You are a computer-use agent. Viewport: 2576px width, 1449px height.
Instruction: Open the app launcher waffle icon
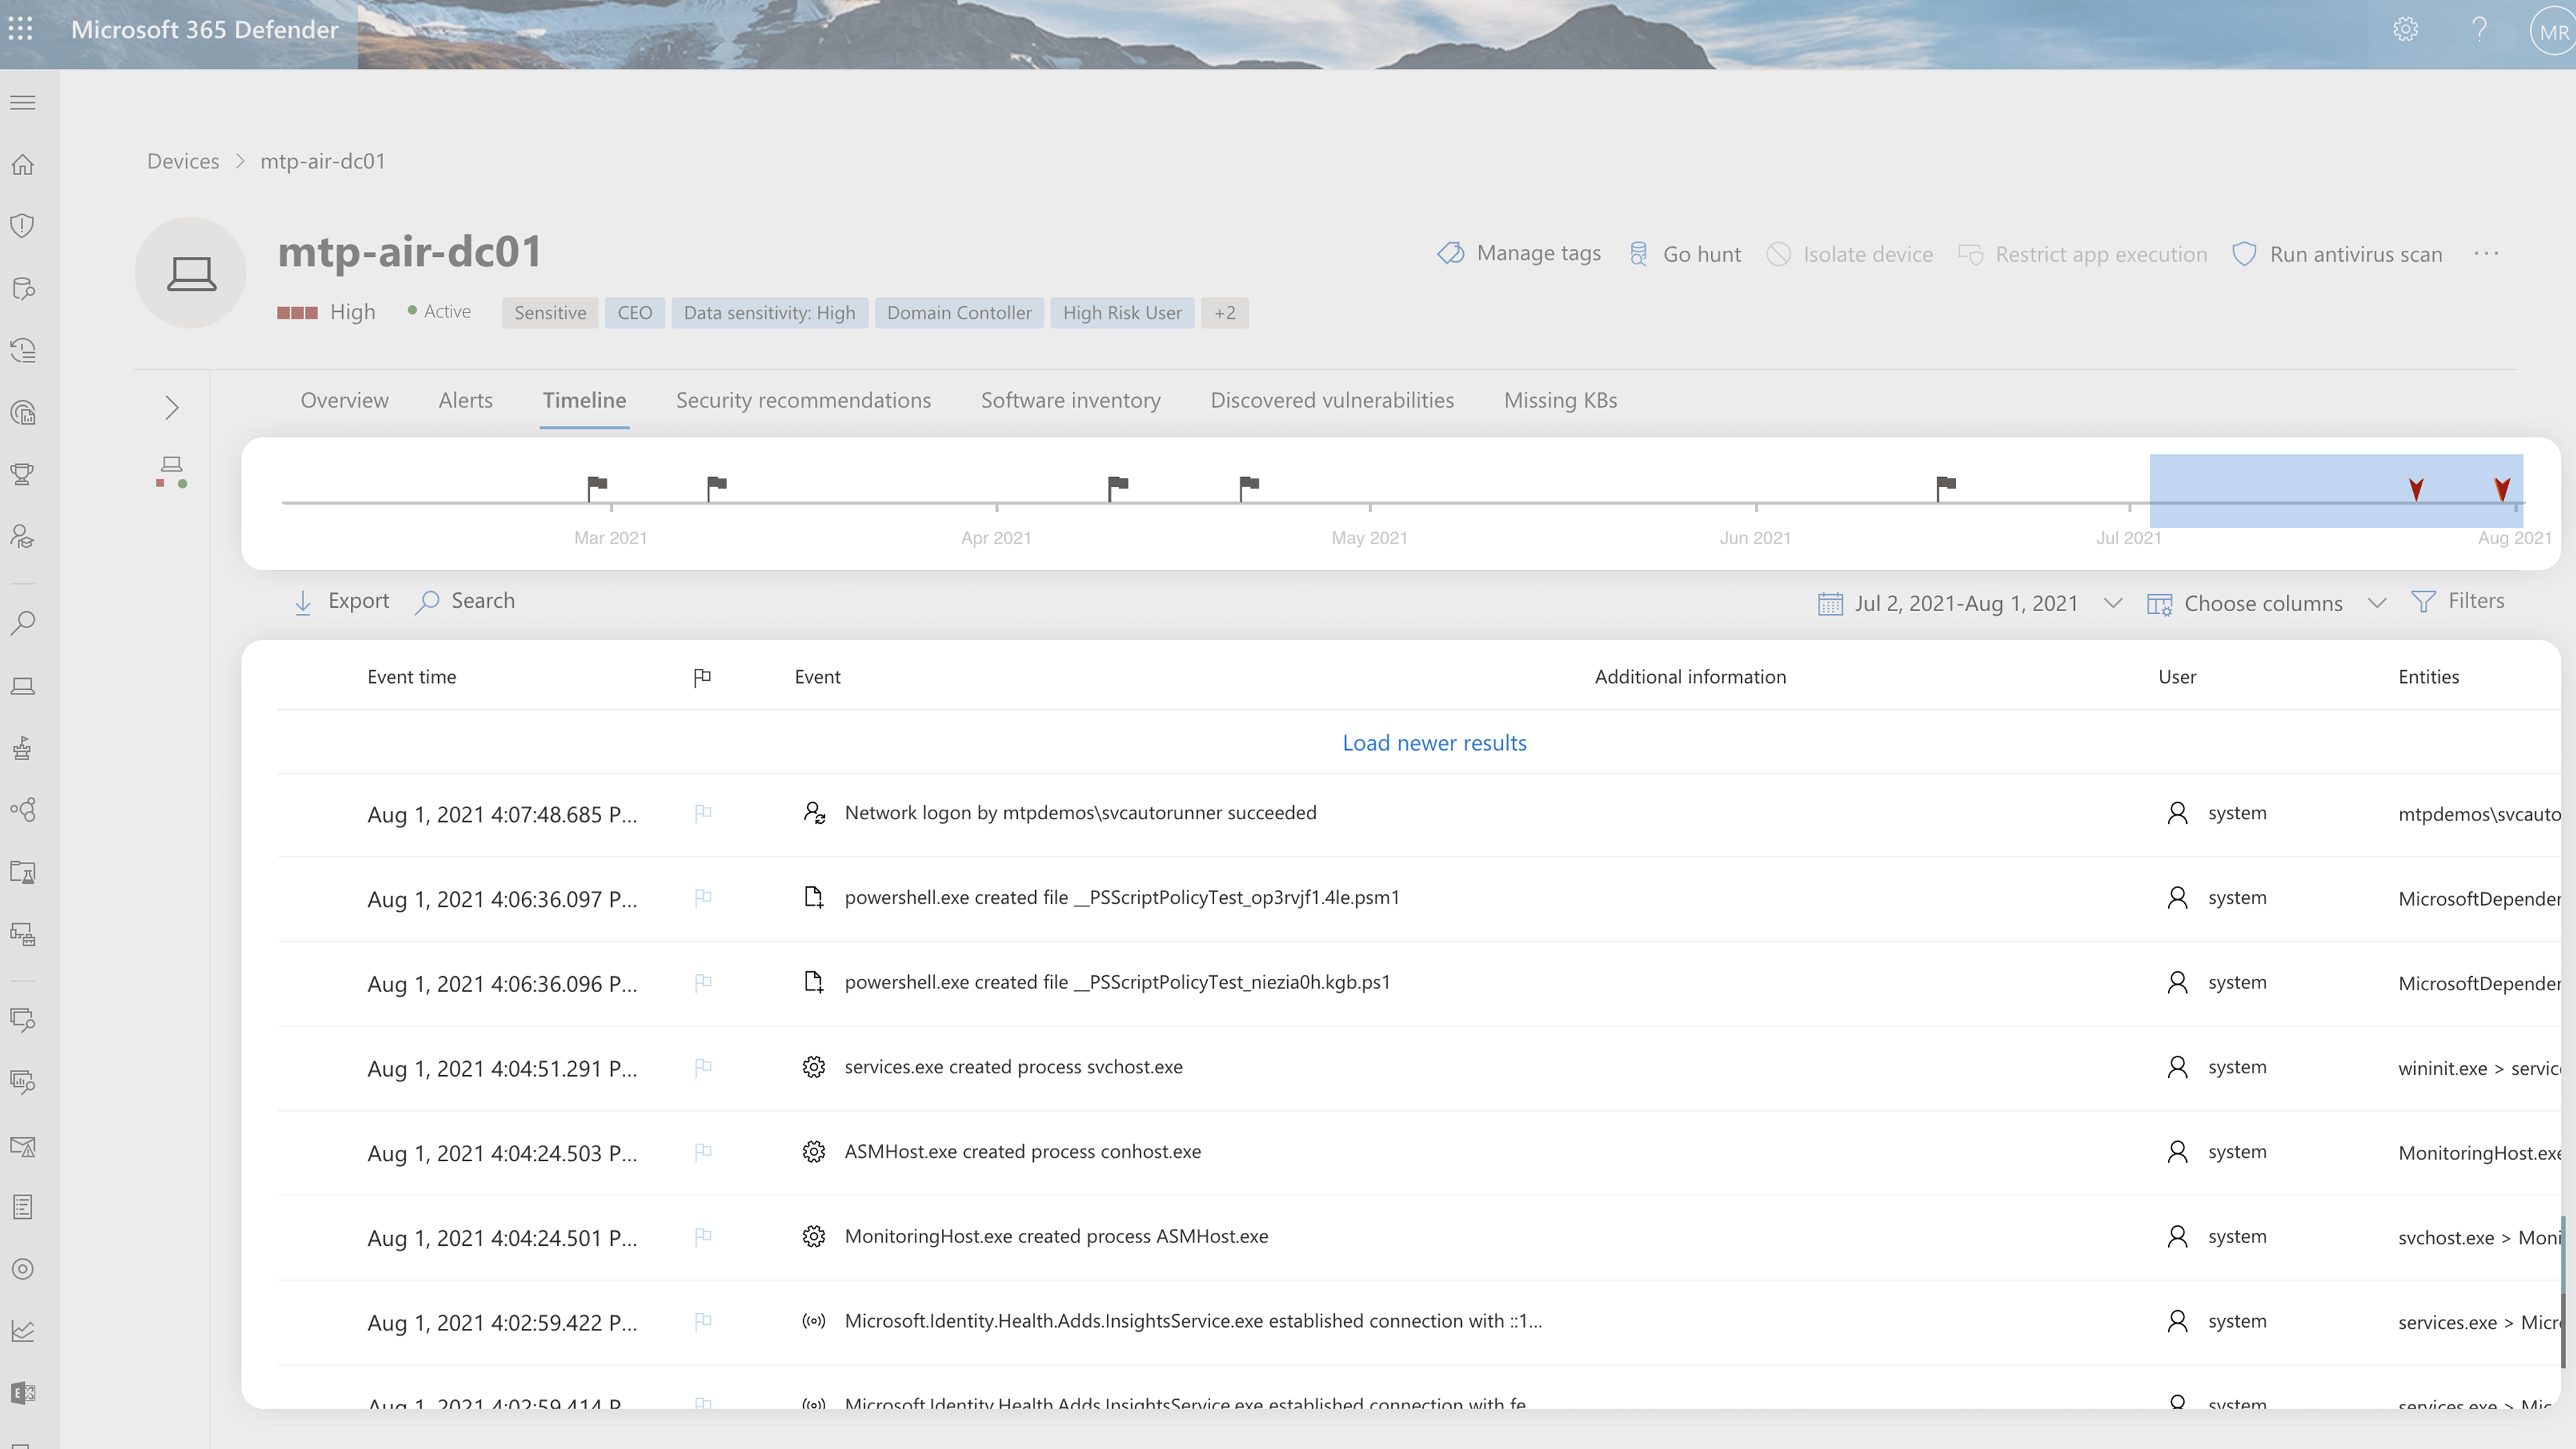pos(21,29)
